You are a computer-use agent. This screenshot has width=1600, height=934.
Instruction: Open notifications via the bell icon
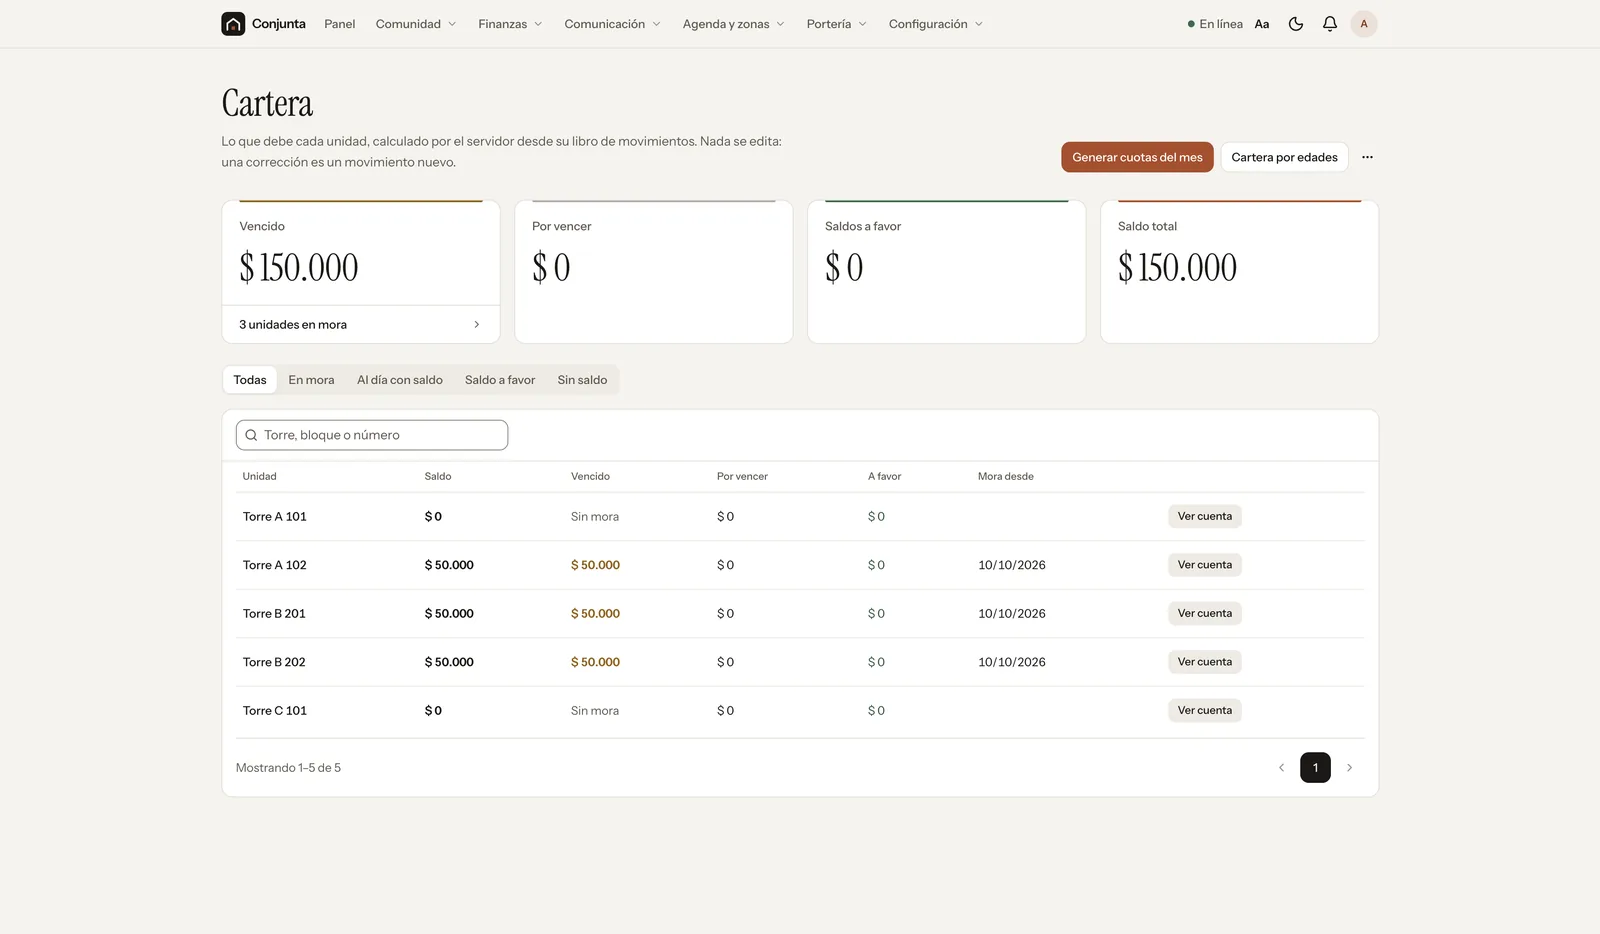[x=1330, y=24]
